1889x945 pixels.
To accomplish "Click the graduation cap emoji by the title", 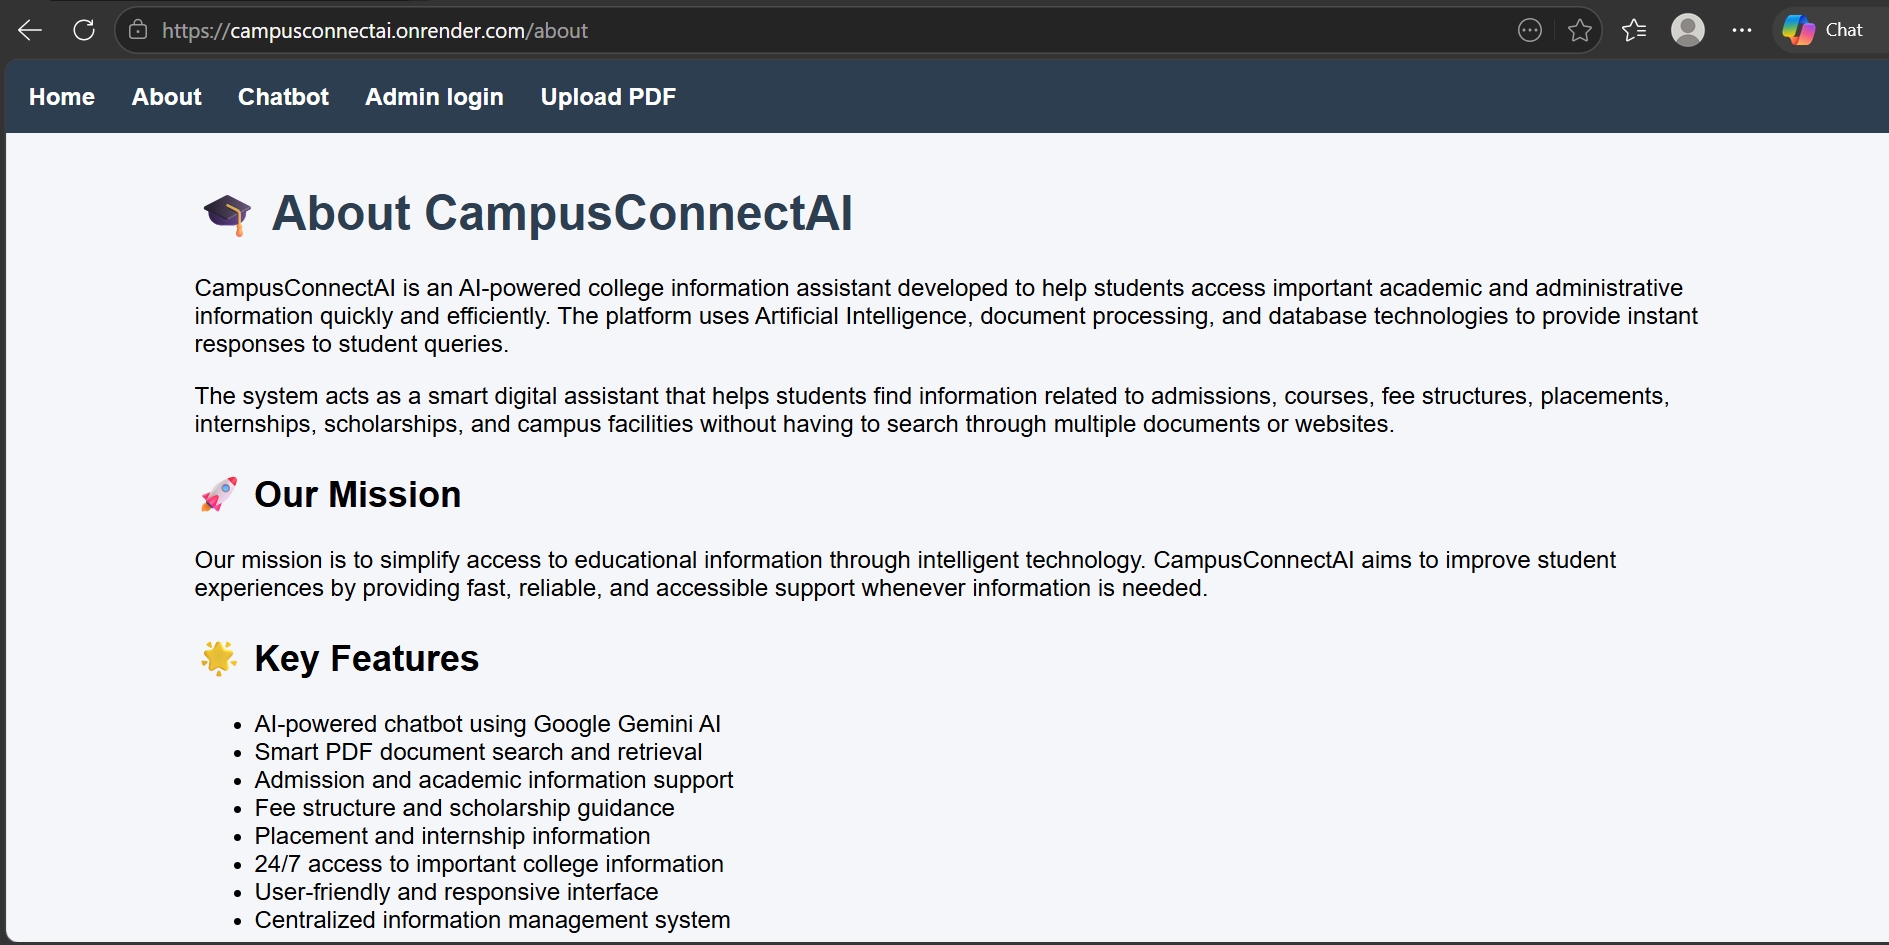I will (227, 213).
